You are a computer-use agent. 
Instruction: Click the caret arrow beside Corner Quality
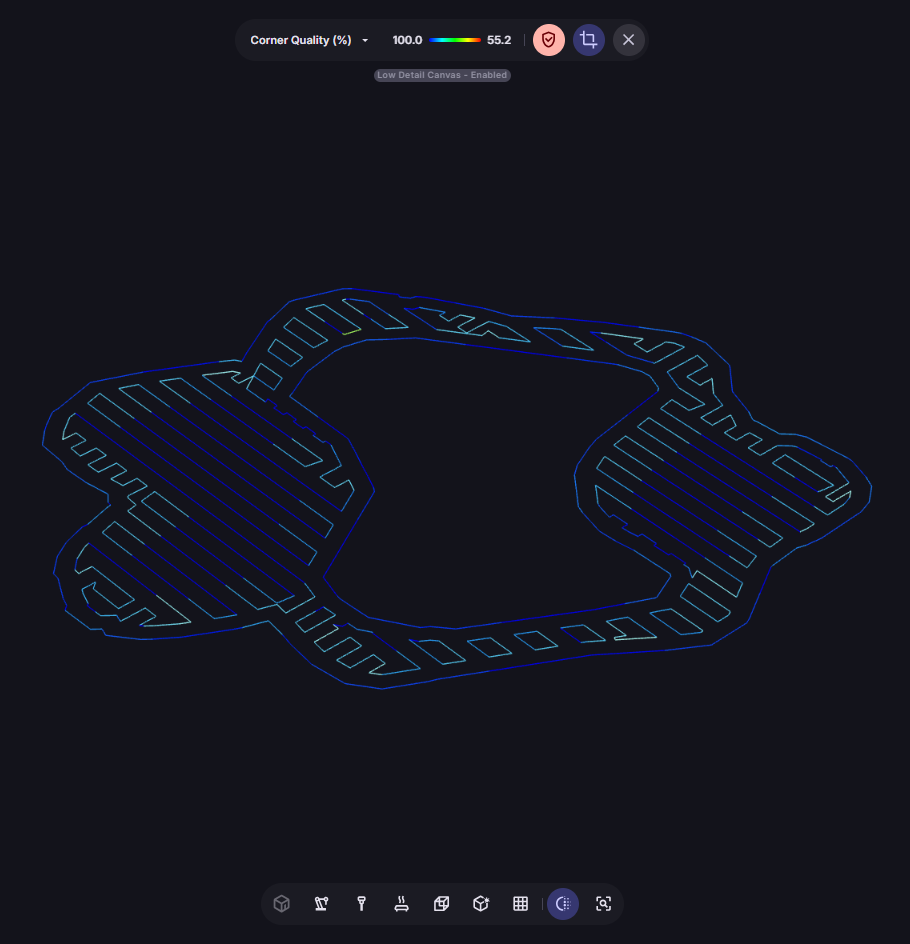[365, 41]
